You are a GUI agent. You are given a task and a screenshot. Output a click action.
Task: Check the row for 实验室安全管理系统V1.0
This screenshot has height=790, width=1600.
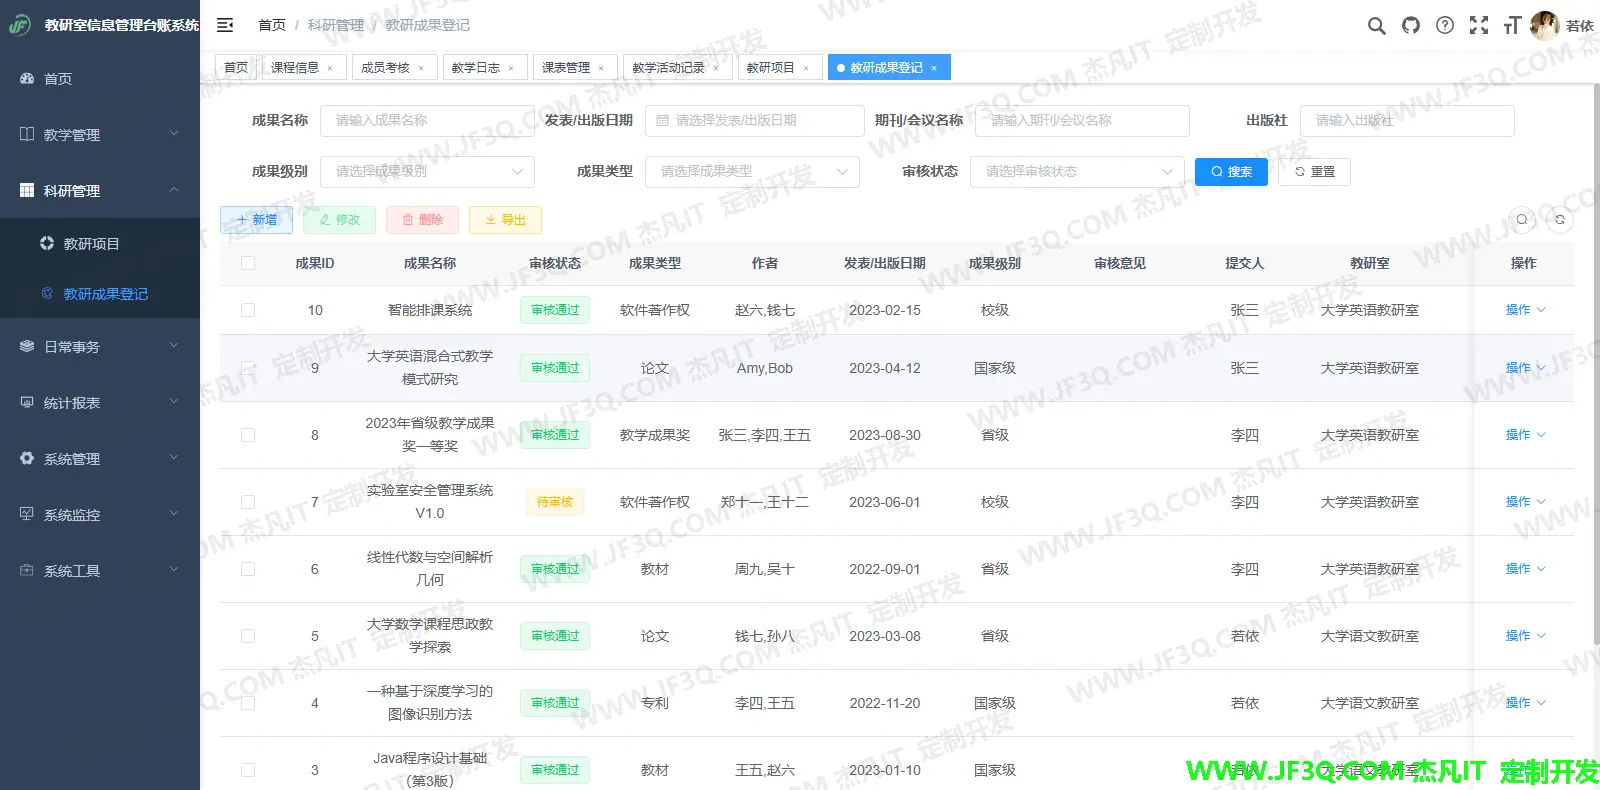pyautogui.click(x=248, y=502)
